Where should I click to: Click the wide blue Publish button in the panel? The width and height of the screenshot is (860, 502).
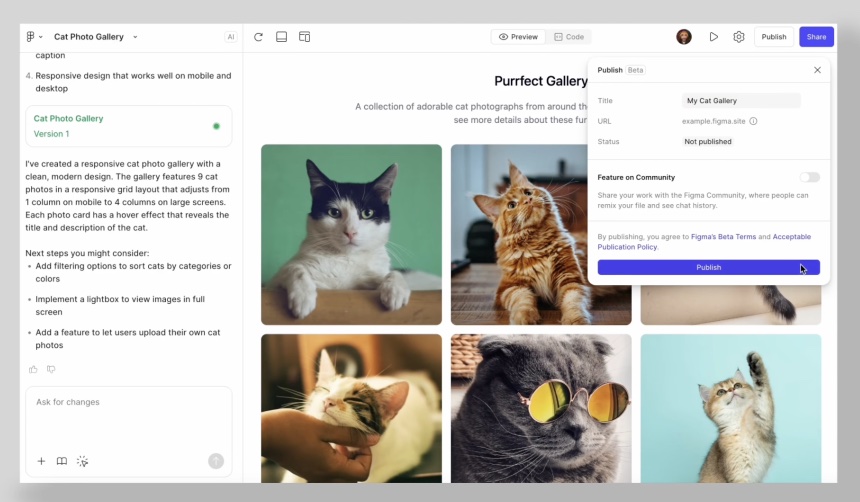click(x=709, y=267)
